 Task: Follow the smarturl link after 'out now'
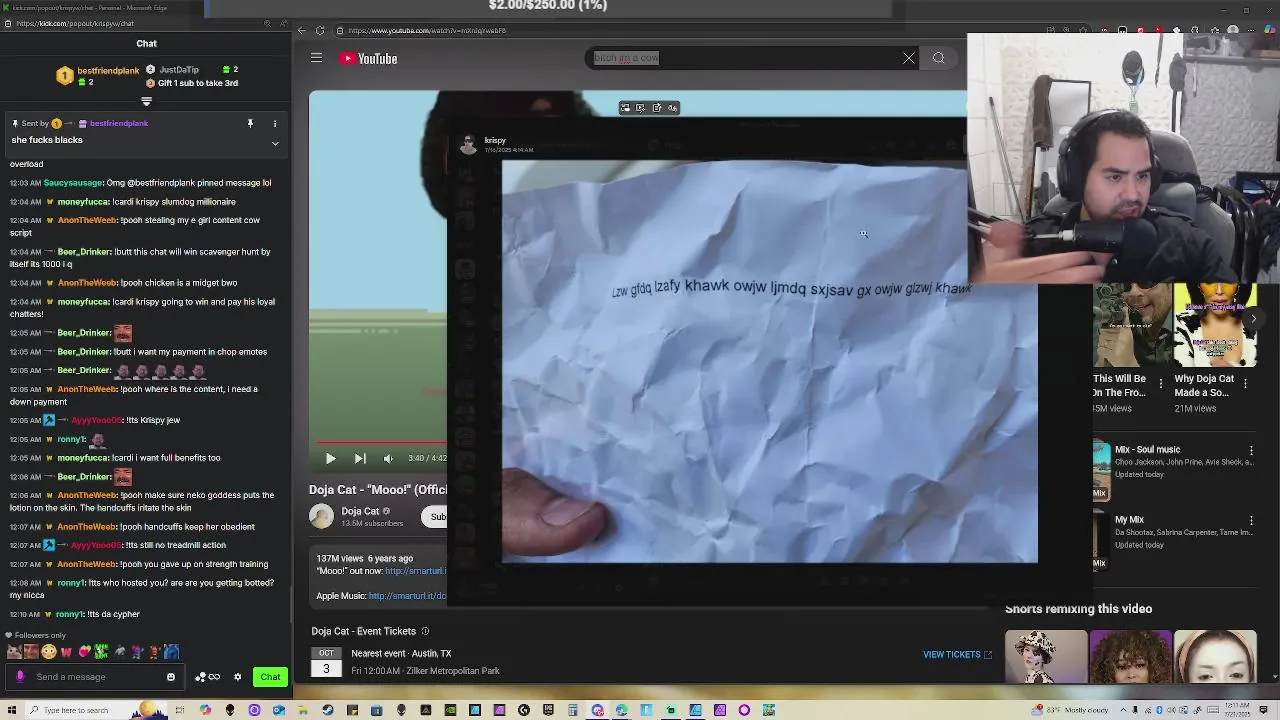[415, 571]
